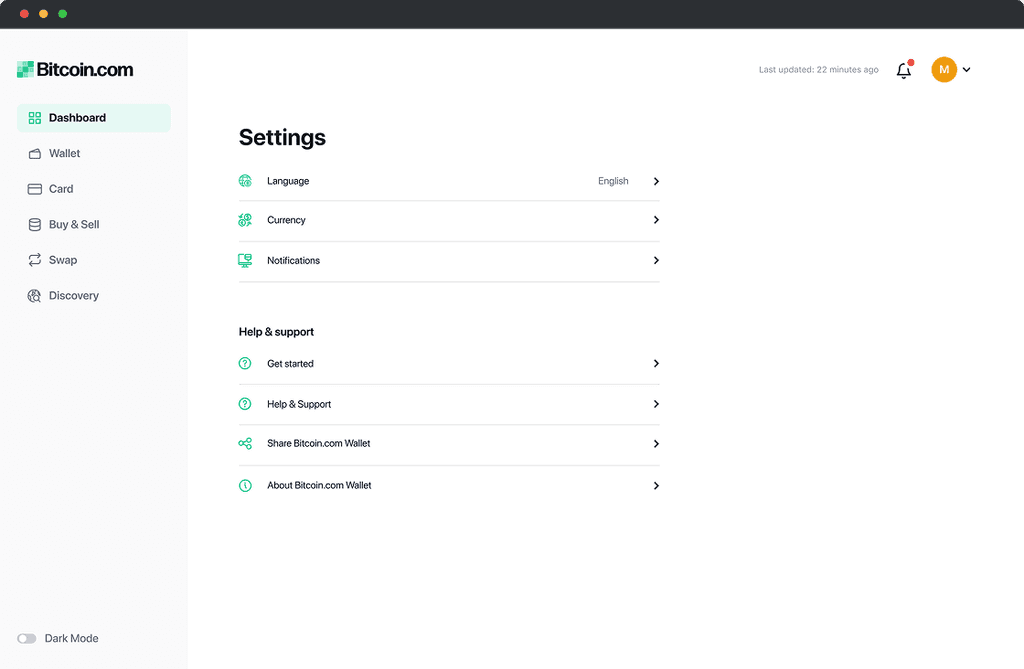Open About Bitcoin.com Wallet chevron
1024x669 pixels.
coord(656,485)
